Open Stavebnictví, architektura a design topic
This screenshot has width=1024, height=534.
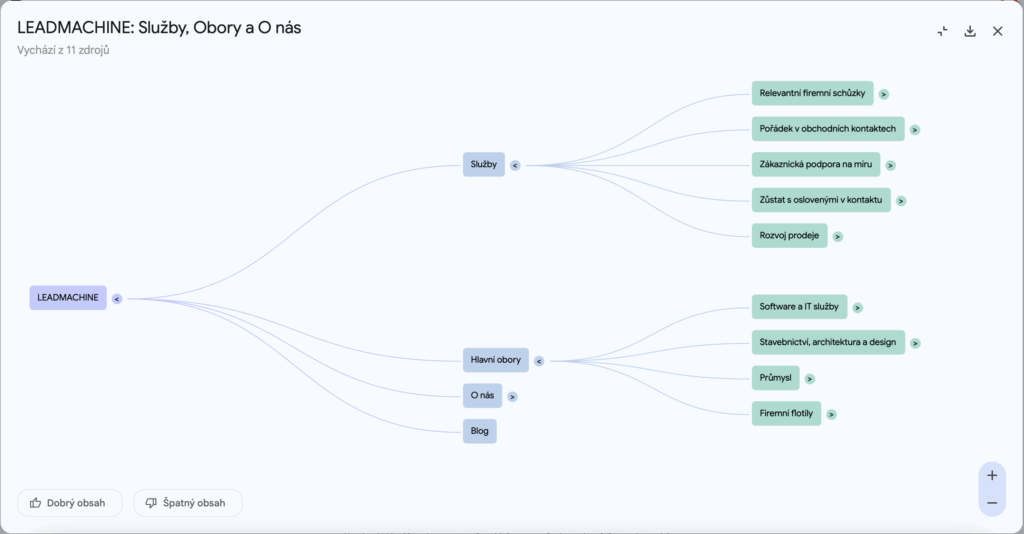(828, 342)
